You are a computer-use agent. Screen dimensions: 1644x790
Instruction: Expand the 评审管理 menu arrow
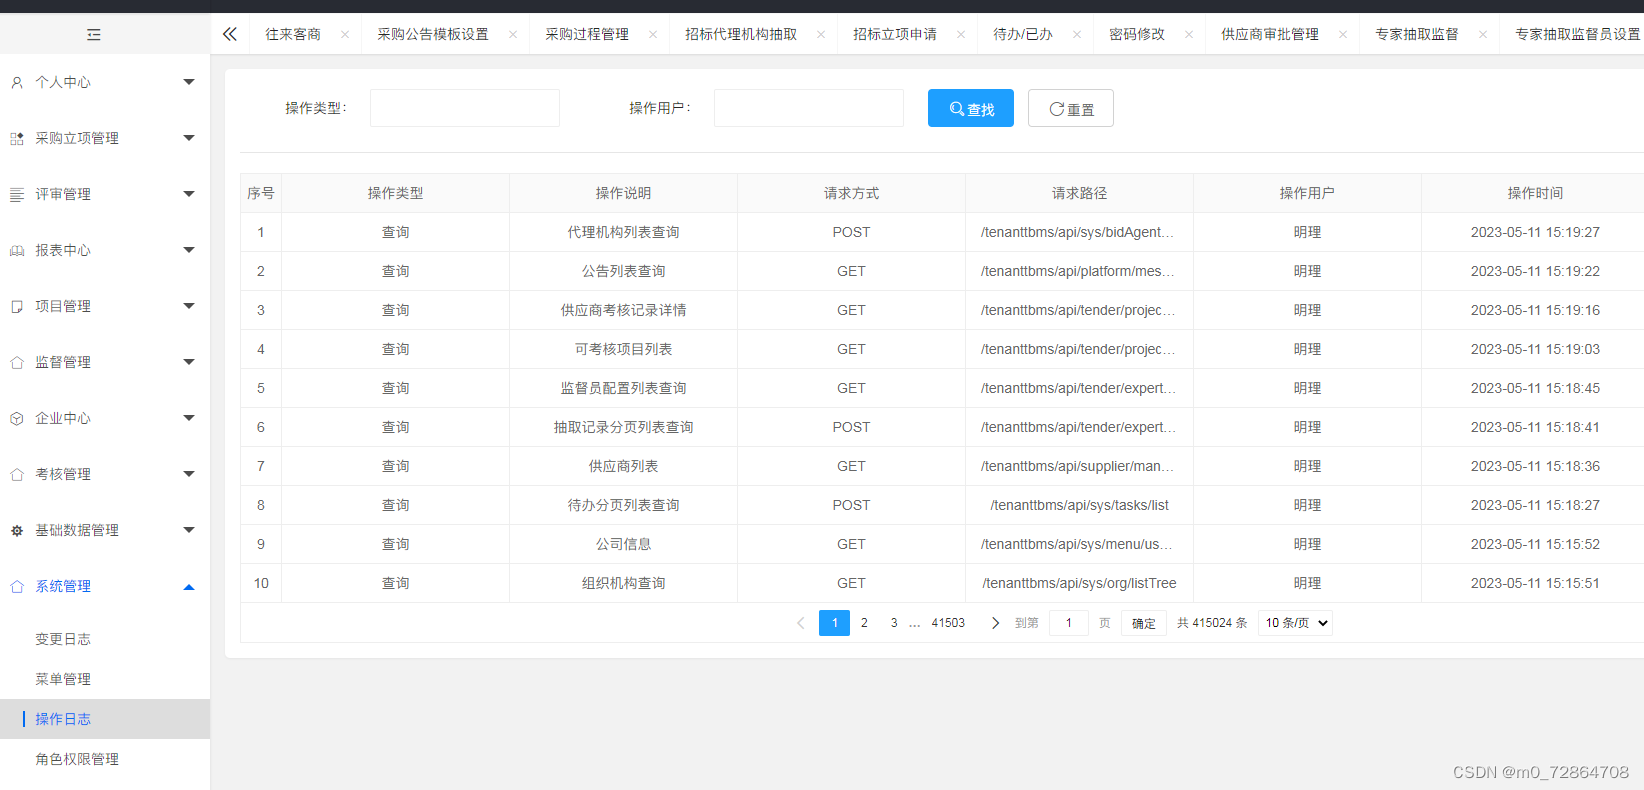189,194
